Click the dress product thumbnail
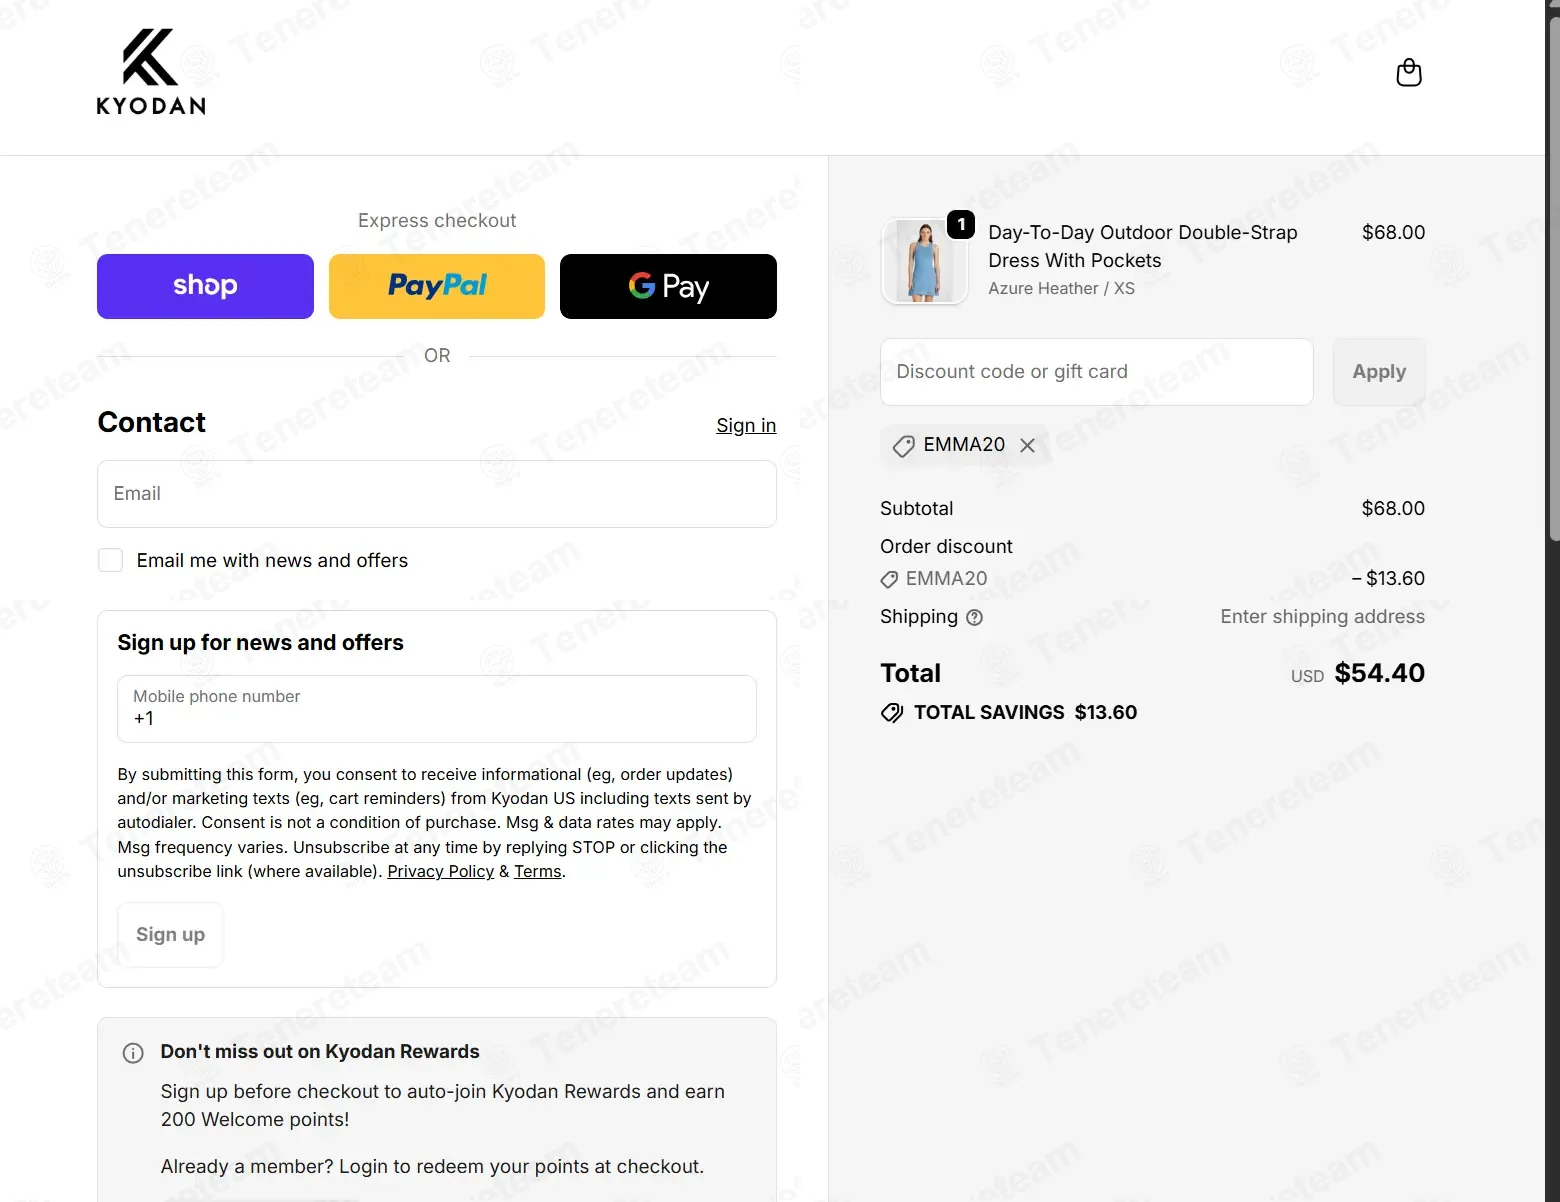Image resolution: width=1560 pixels, height=1202 pixels. coord(924,261)
